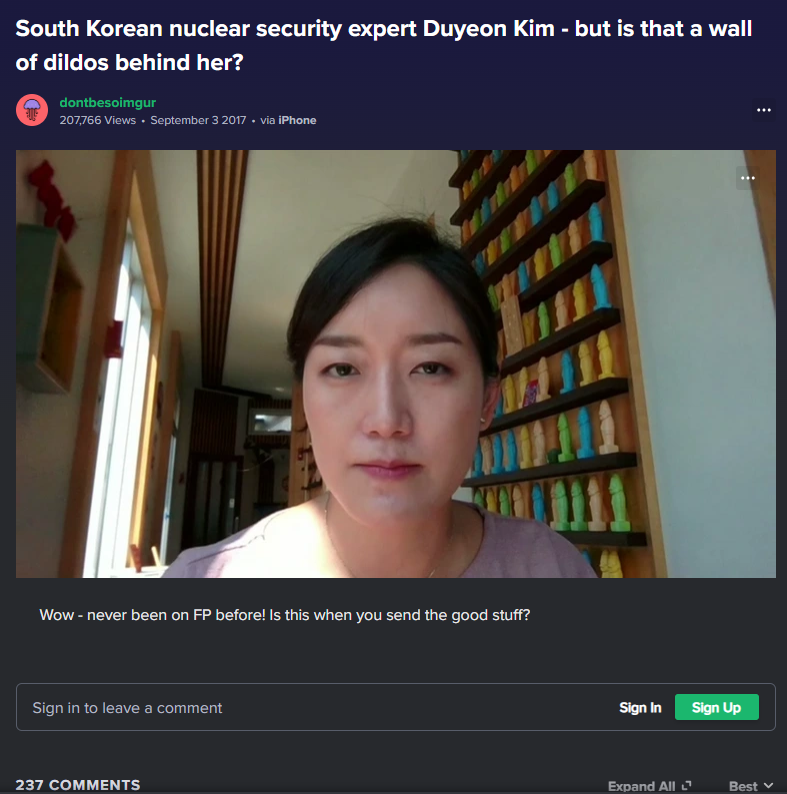The width and height of the screenshot is (787, 794).
Task: Click the 207,766 Views counter
Action: [x=98, y=121]
